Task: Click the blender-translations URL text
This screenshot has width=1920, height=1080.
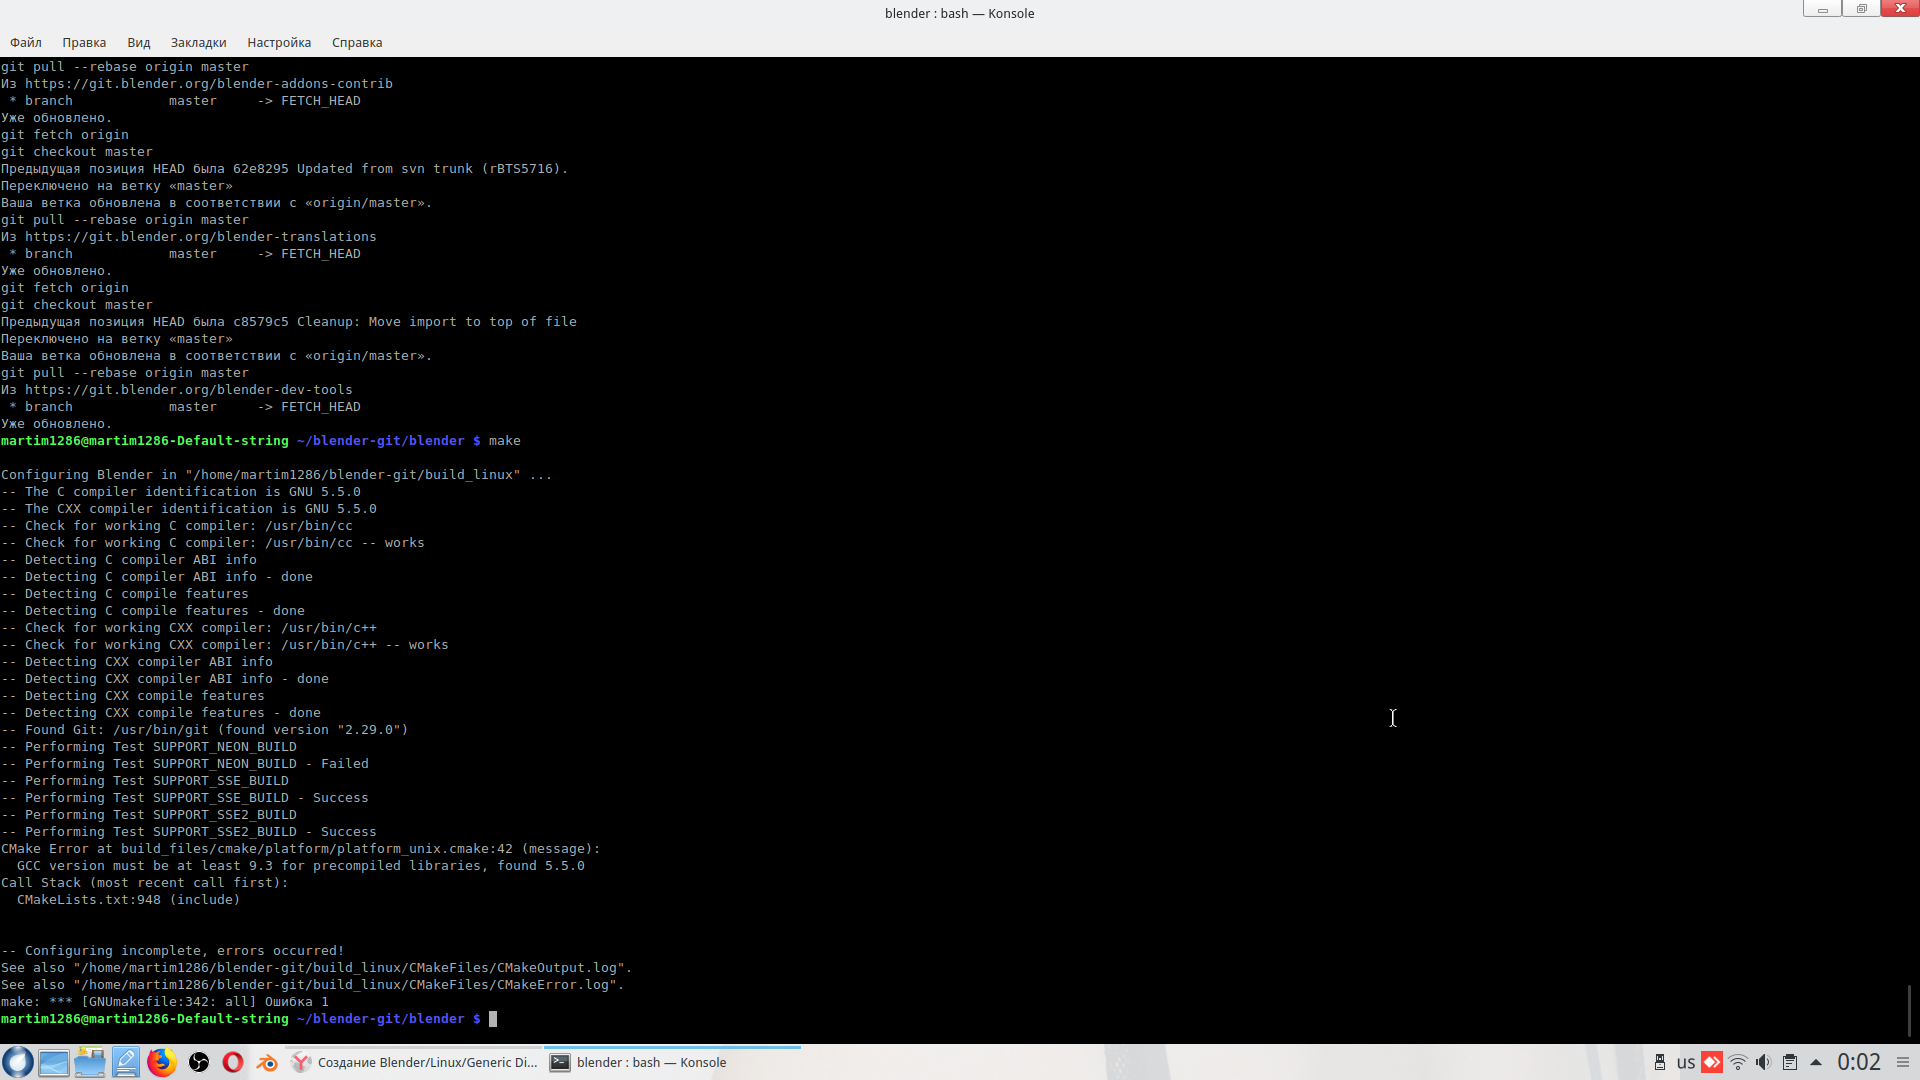Action: pyautogui.click(x=201, y=237)
